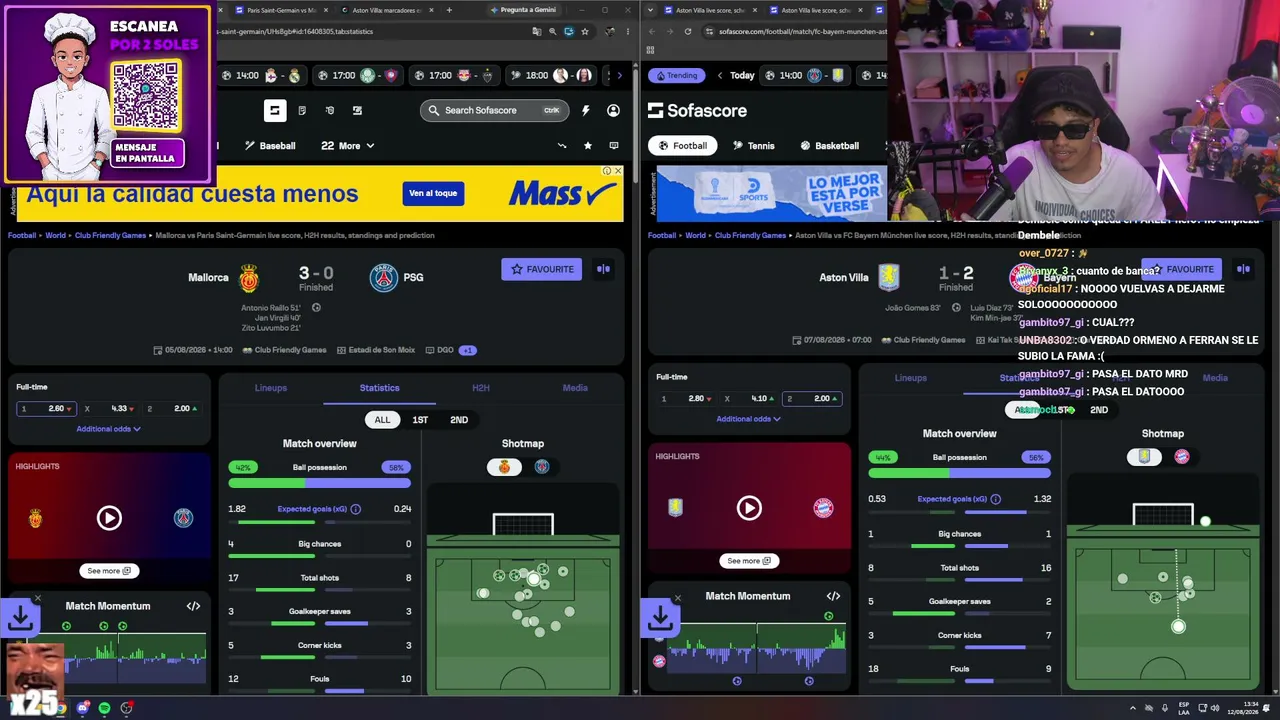The width and height of the screenshot is (1280, 720).
Task: Expand Additional odds under the Aston Villa match
Action: (x=749, y=419)
